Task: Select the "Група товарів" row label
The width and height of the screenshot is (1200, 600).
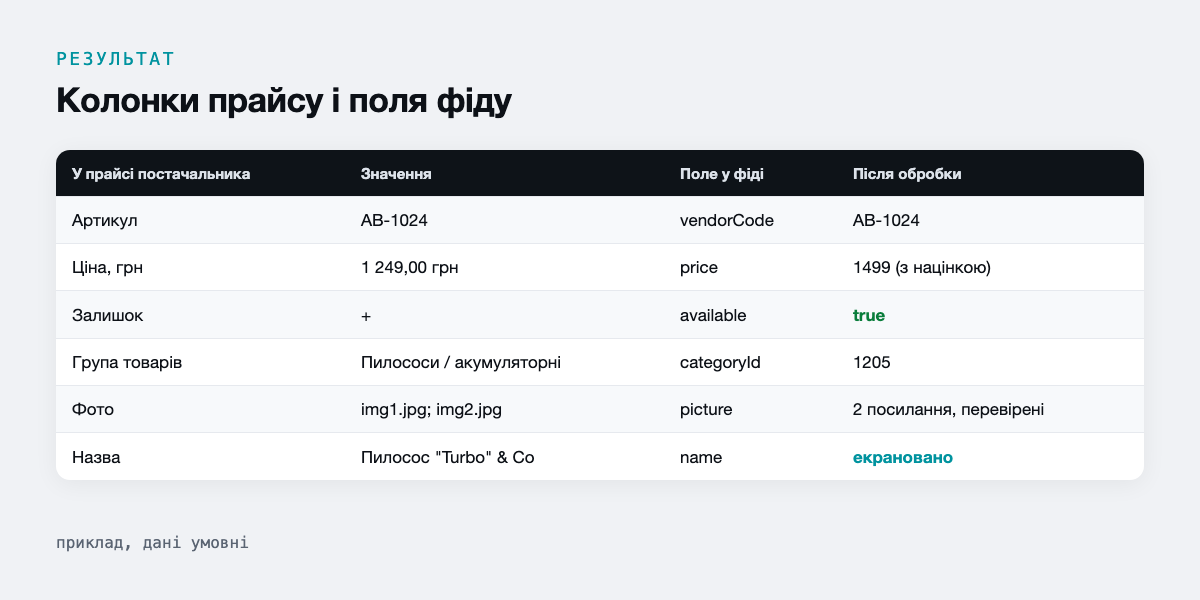Action: (126, 362)
